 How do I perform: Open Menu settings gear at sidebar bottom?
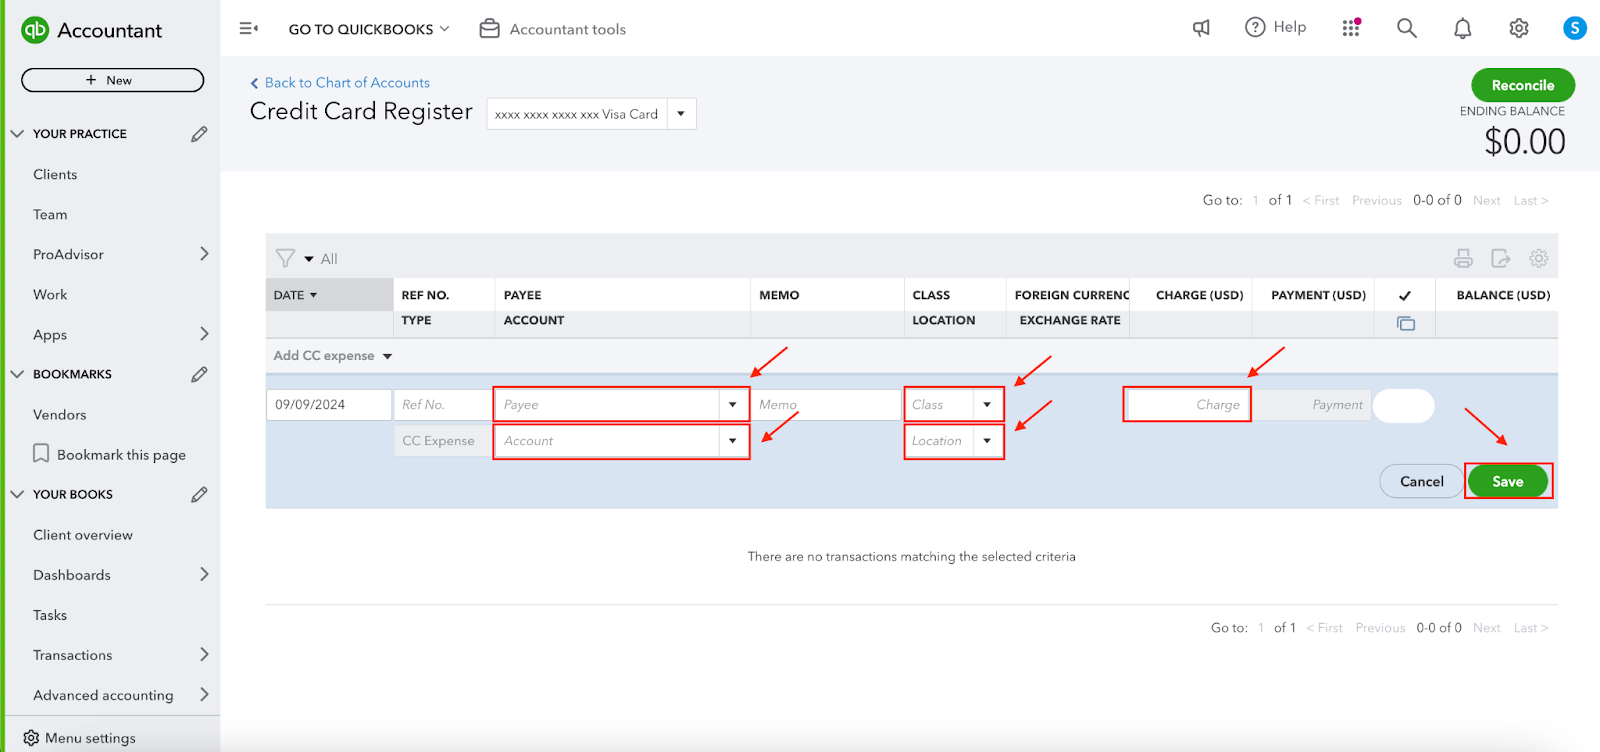tap(31, 738)
